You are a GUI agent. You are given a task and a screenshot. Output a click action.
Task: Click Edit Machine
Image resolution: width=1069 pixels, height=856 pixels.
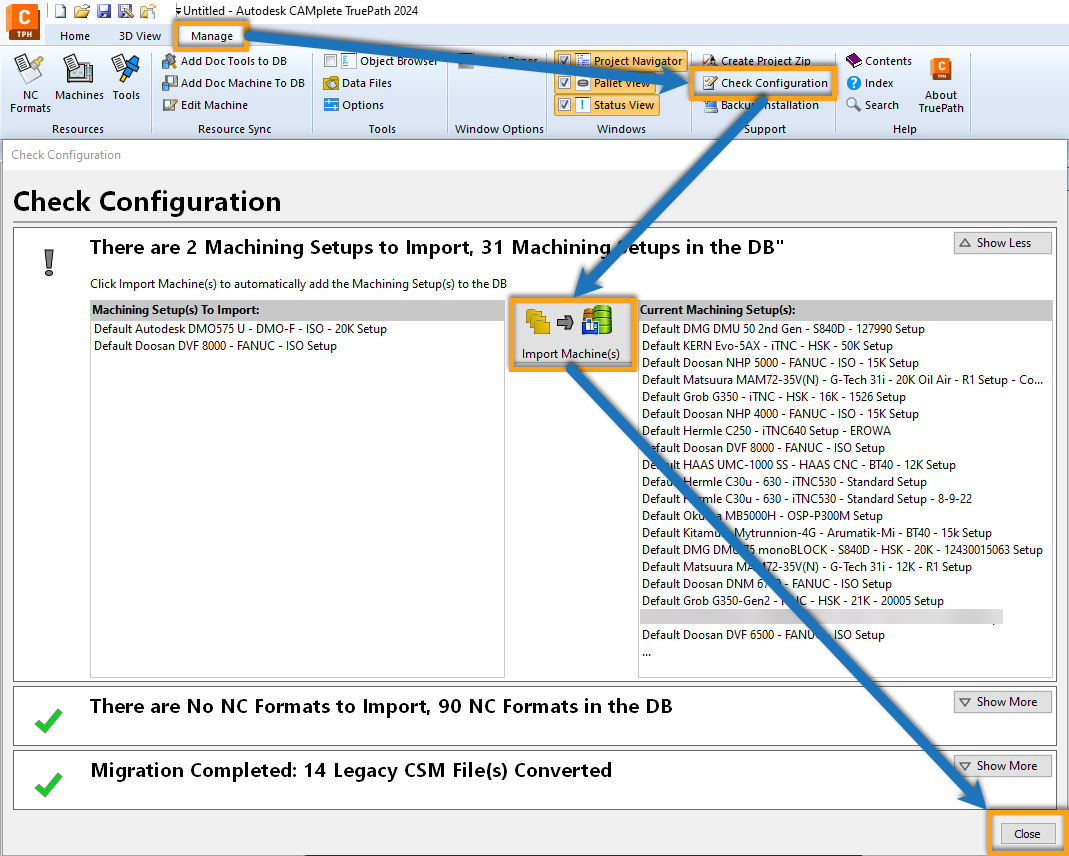[205, 105]
